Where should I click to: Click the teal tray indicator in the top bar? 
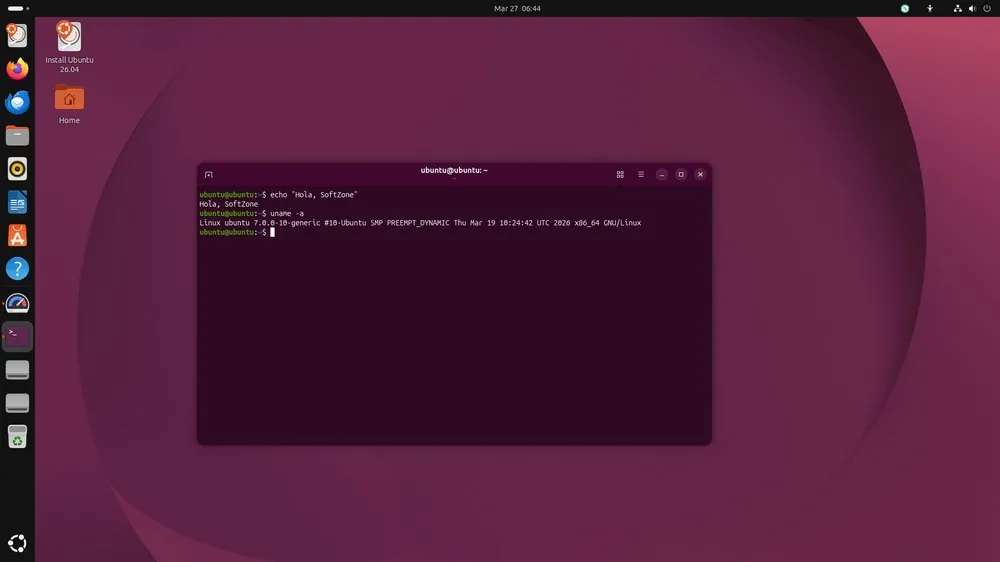tap(904, 8)
